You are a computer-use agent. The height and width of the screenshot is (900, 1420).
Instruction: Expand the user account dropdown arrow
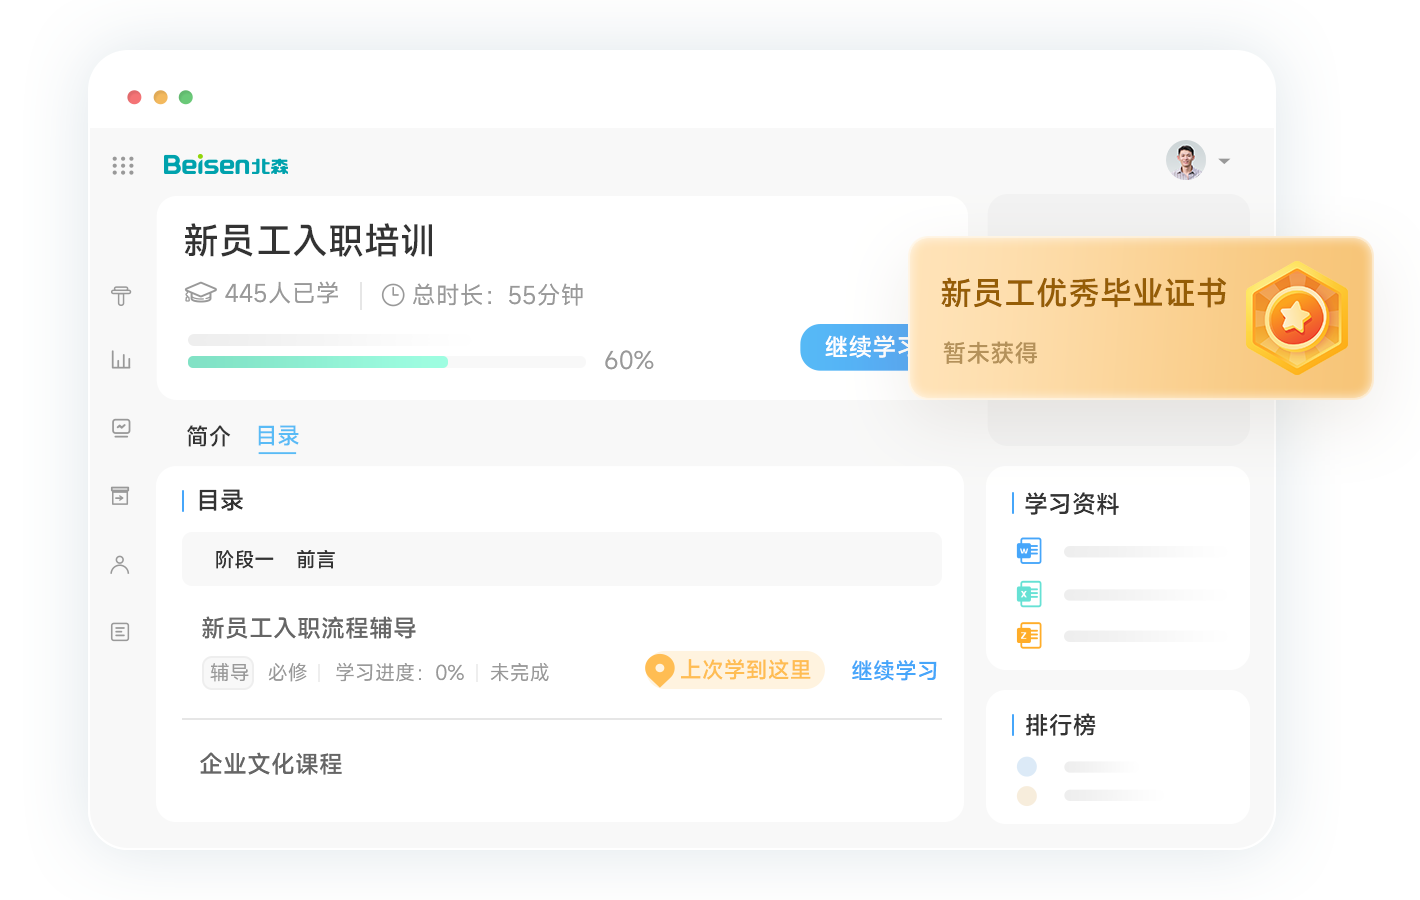[1224, 161]
